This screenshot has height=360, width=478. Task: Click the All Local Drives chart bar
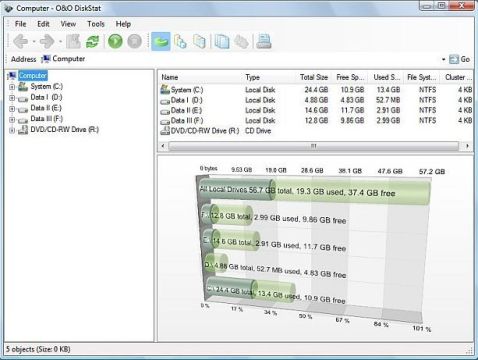(x=314, y=191)
